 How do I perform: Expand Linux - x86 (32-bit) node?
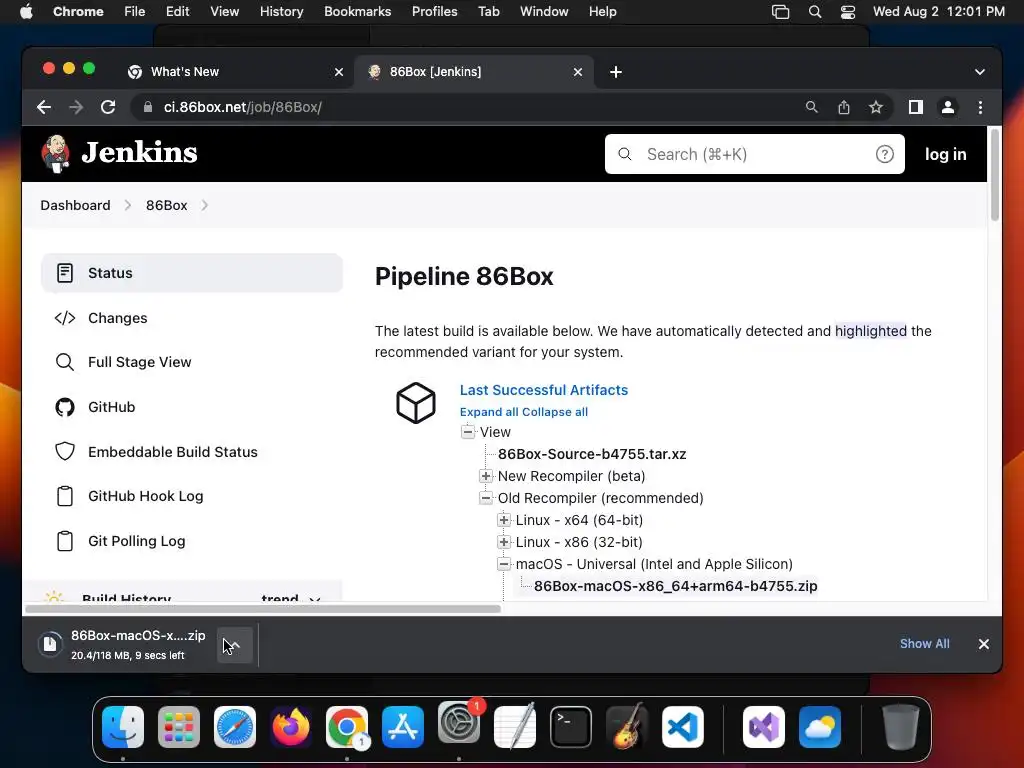[x=504, y=542]
